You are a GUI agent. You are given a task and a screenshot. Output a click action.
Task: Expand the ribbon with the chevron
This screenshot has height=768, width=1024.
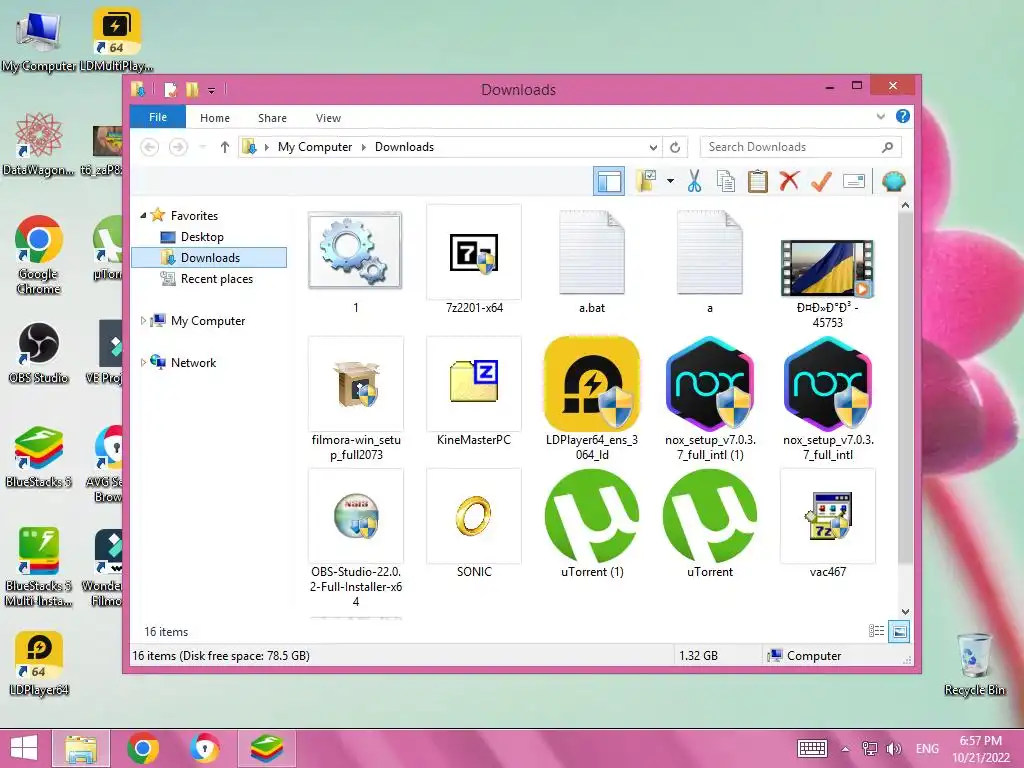880,117
